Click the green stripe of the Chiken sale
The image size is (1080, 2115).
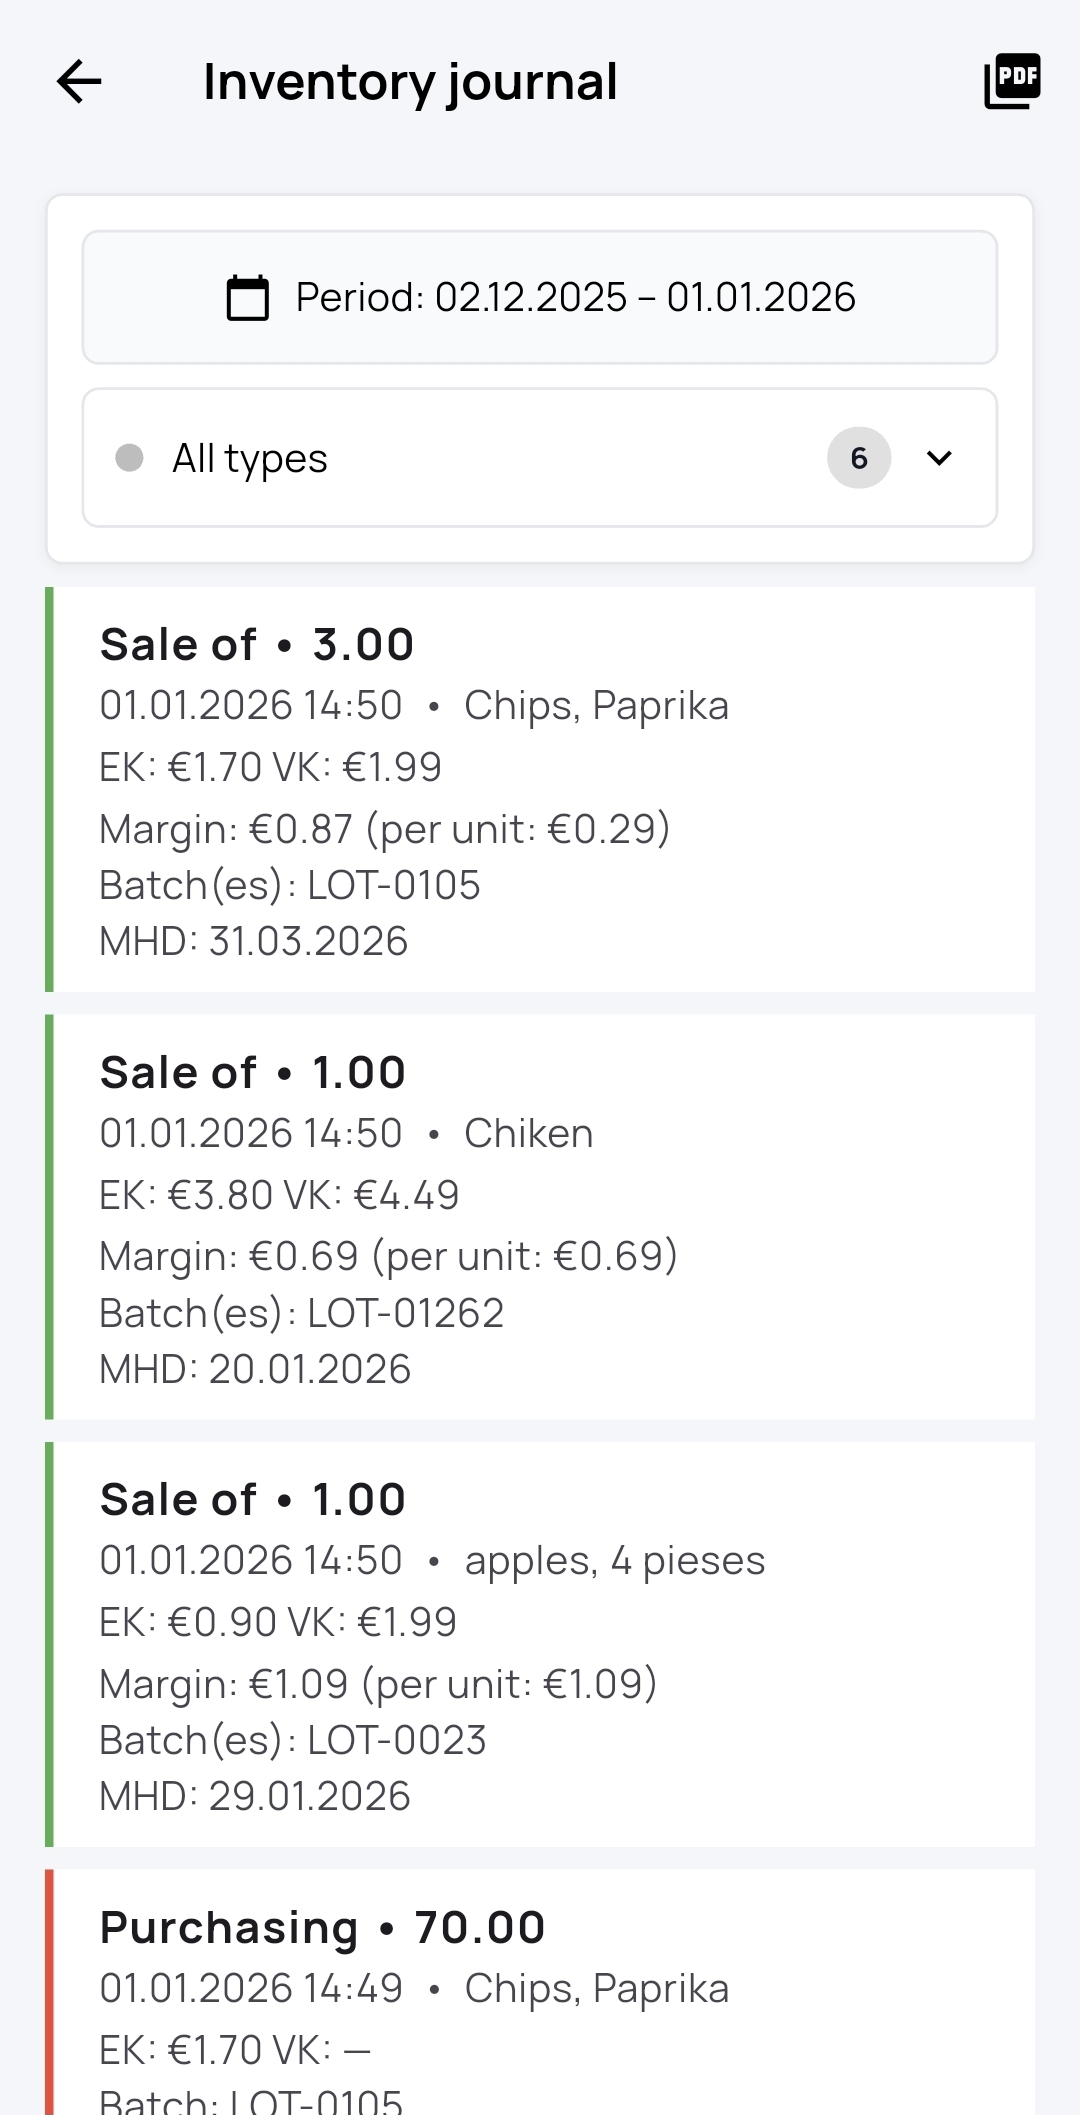pos(49,1217)
